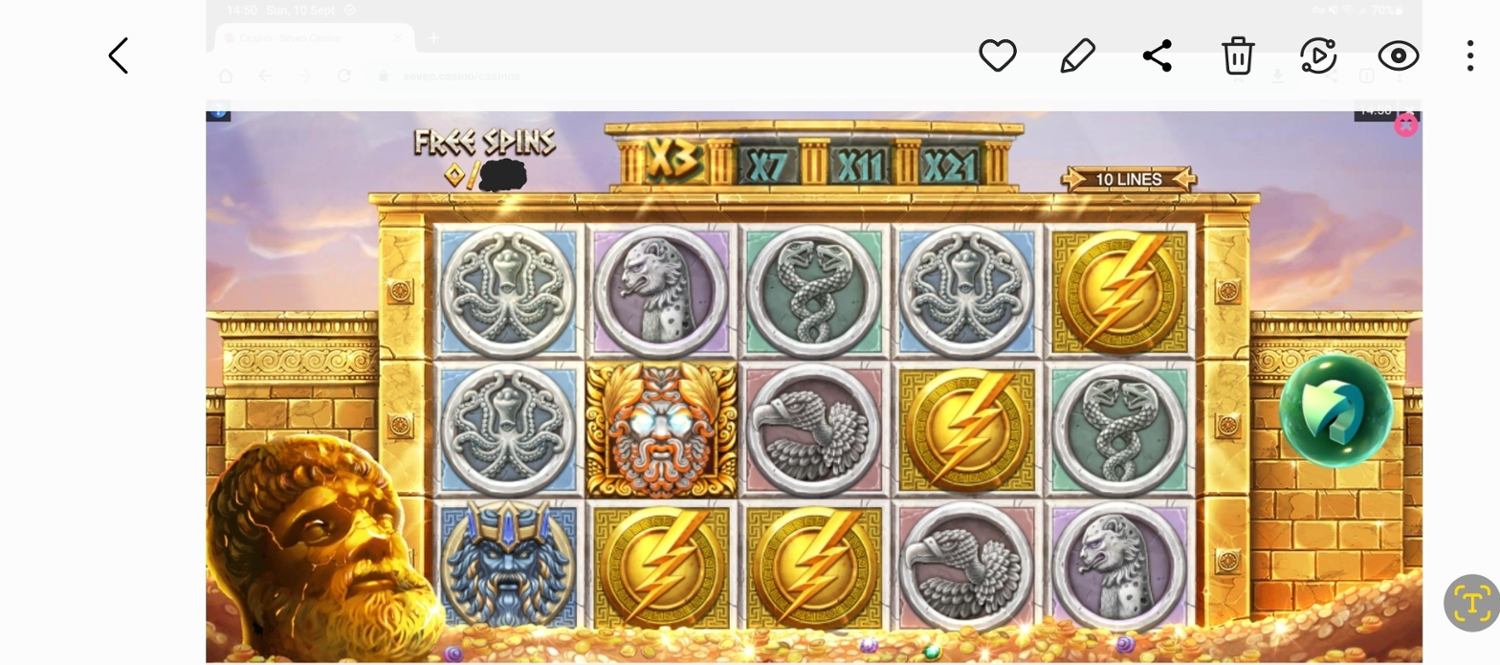Screen dimensions: 1500x665
Task: Tap the orange Zeus face symbol
Action: click(x=661, y=431)
